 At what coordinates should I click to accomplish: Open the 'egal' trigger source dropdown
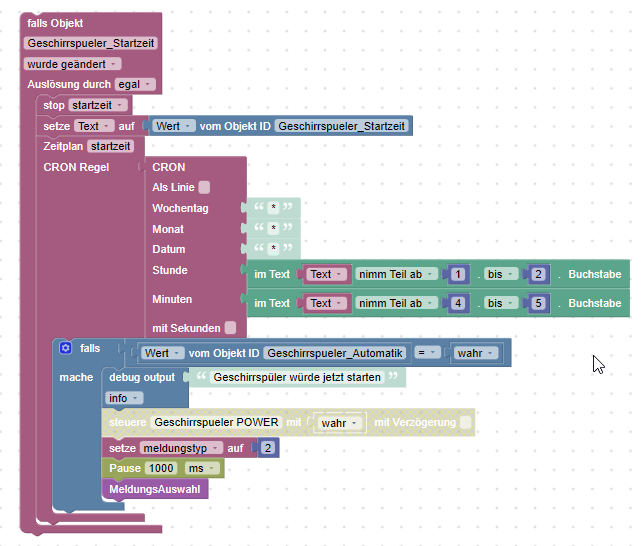coord(135,85)
